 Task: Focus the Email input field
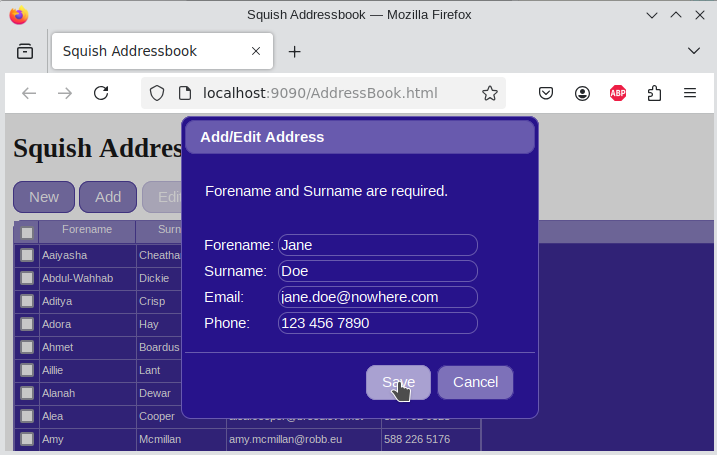pyautogui.click(x=378, y=297)
